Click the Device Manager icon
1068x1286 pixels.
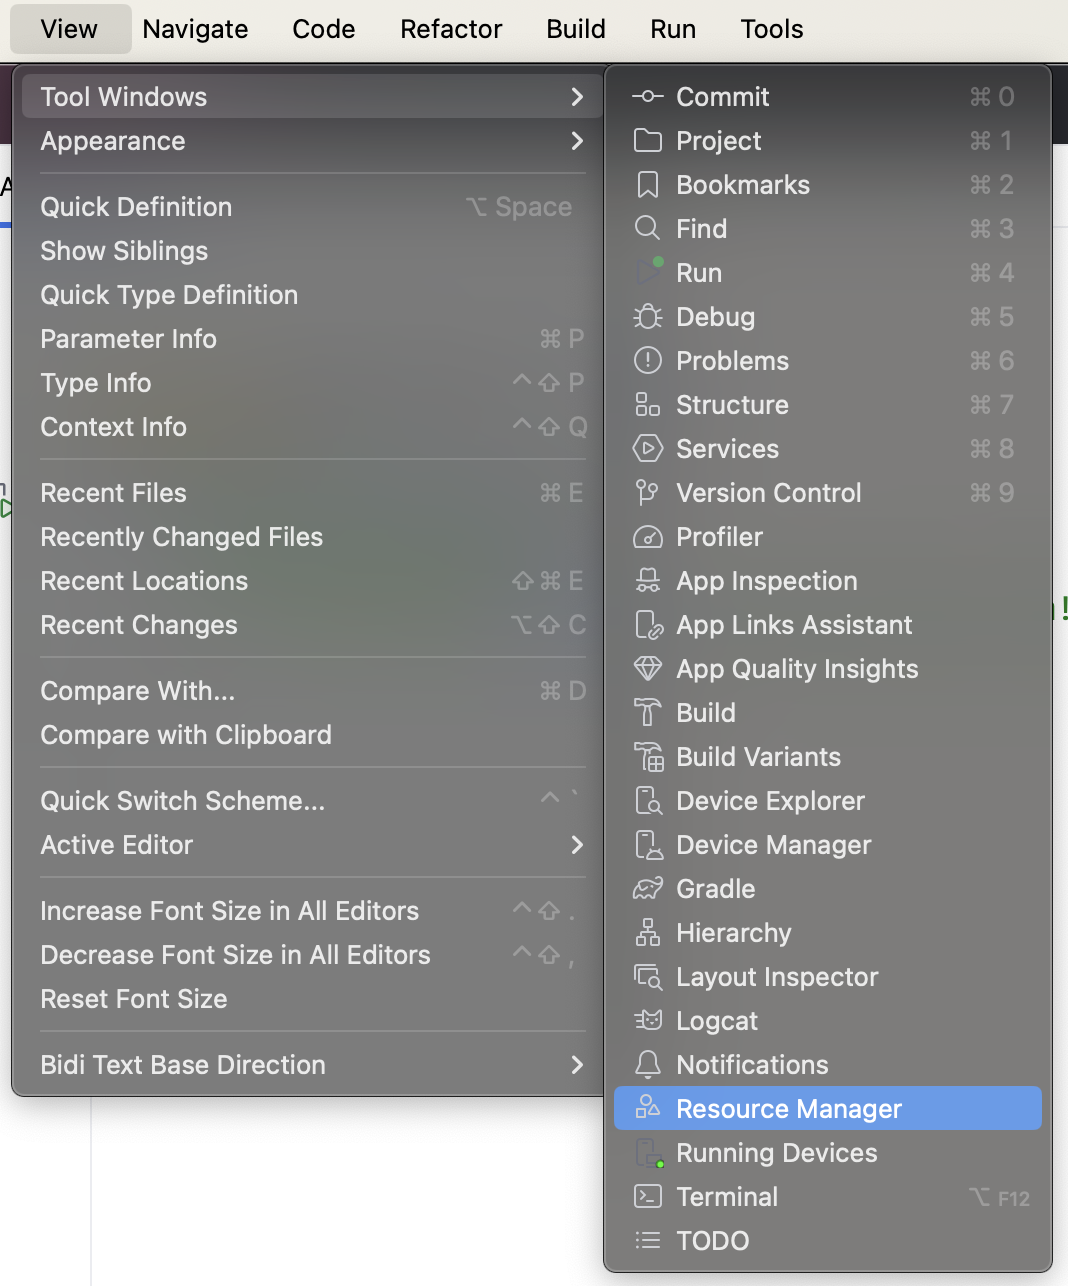pyautogui.click(x=648, y=845)
